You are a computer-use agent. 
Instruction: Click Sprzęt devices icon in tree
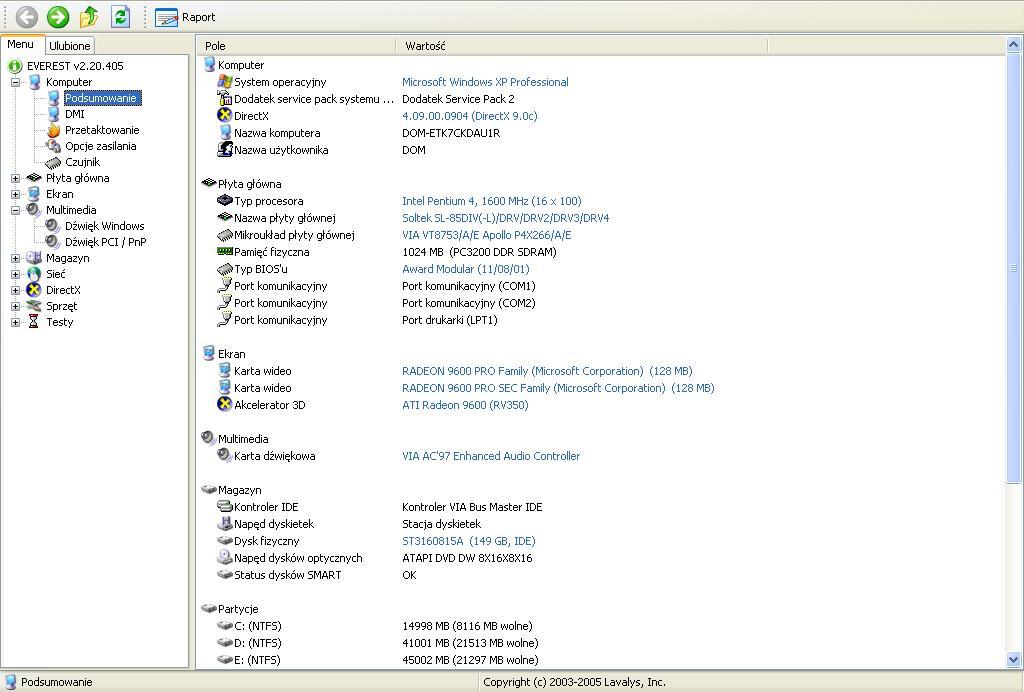click(x=34, y=306)
